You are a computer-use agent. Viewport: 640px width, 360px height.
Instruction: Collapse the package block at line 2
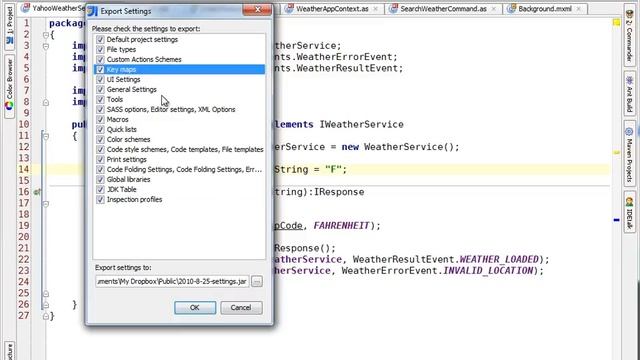pos(46,35)
